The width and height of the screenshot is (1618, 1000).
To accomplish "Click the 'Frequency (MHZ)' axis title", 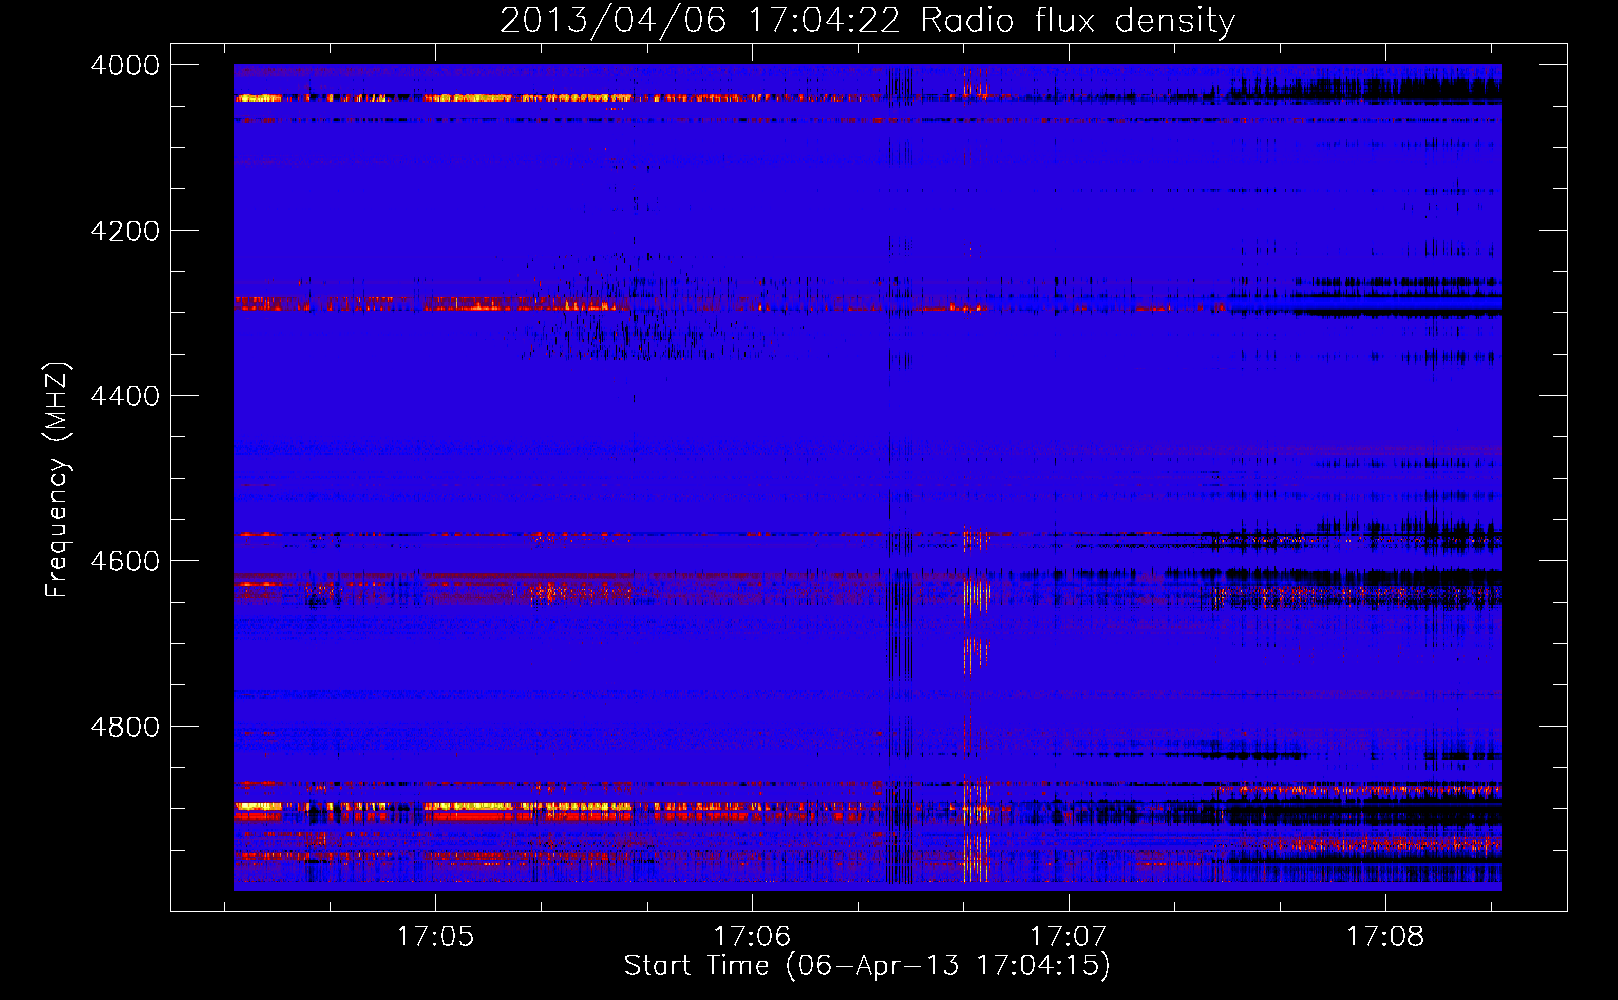I will [58, 480].
